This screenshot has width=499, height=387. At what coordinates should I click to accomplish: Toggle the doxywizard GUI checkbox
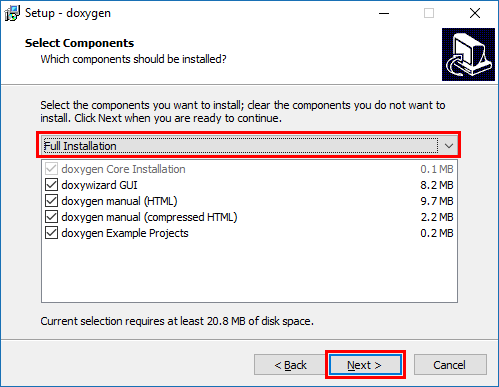tap(51, 185)
